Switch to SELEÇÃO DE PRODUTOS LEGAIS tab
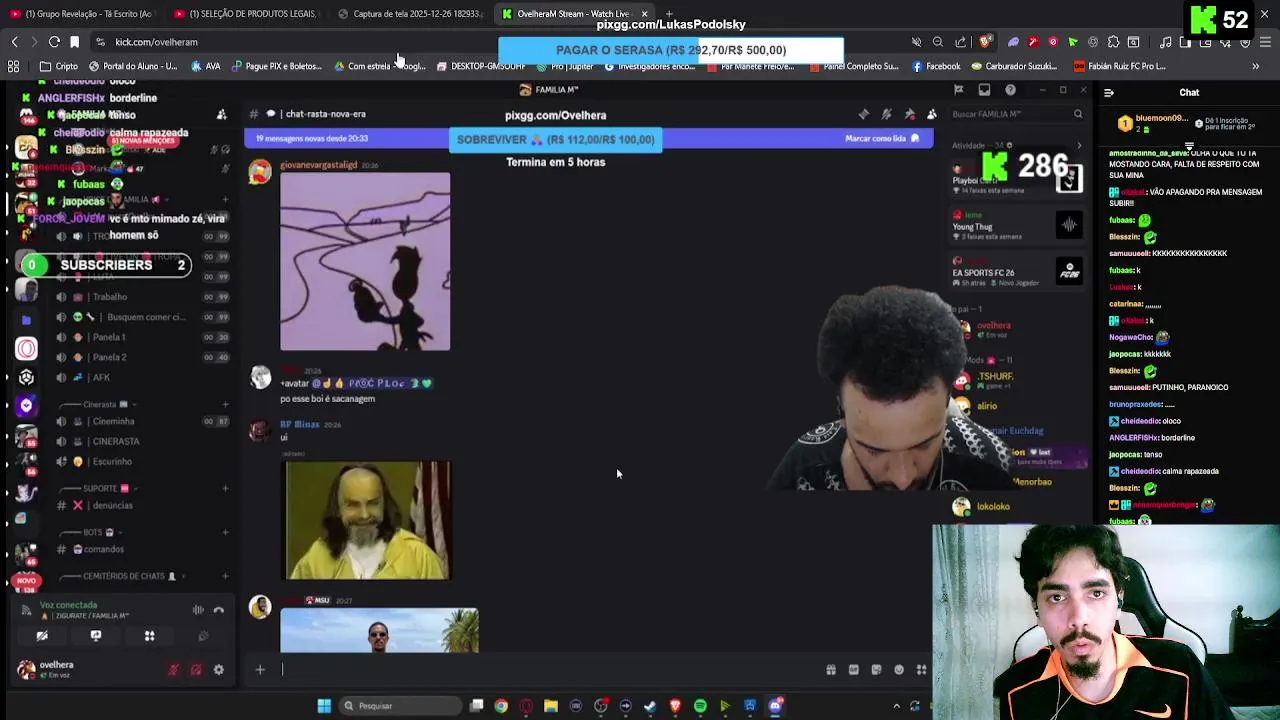This screenshot has width=1280, height=720. tap(246, 14)
